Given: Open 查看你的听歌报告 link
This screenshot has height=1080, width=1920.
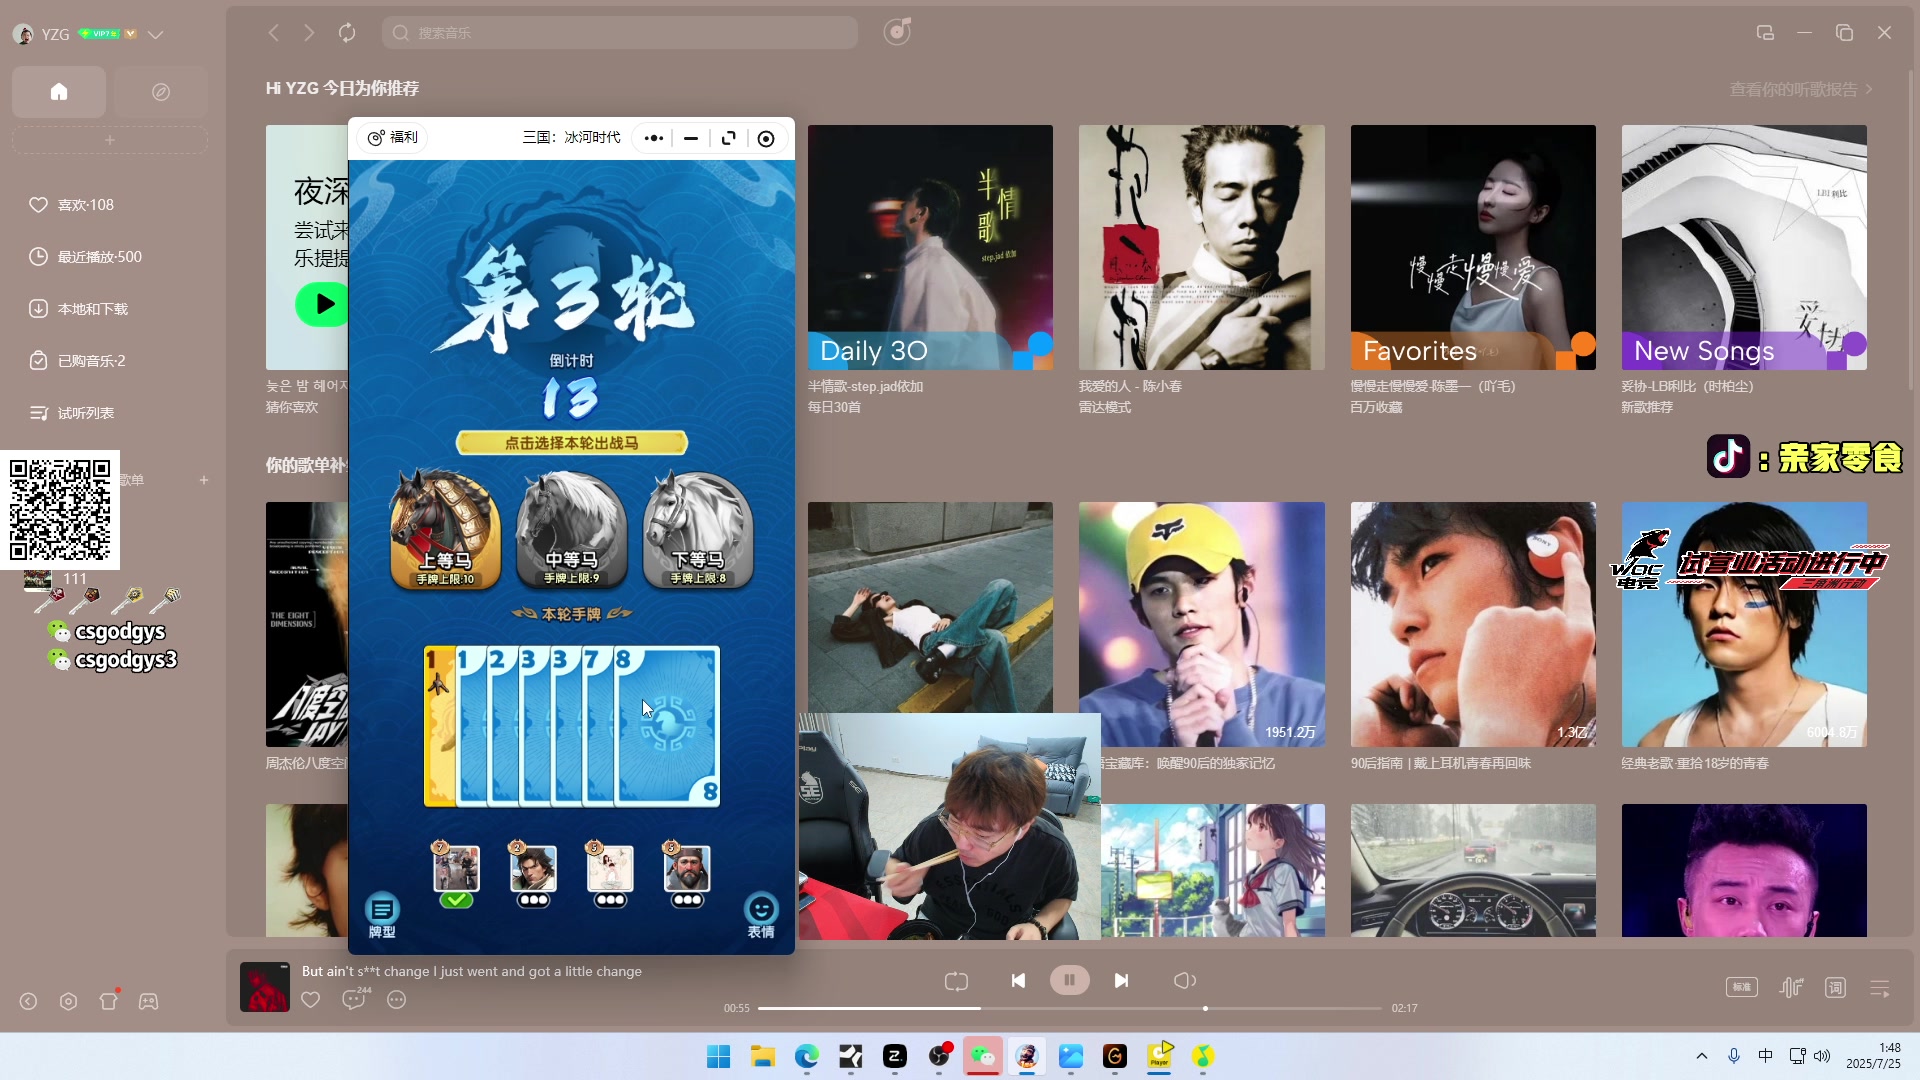Looking at the screenshot, I should pyautogui.click(x=1801, y=89).
